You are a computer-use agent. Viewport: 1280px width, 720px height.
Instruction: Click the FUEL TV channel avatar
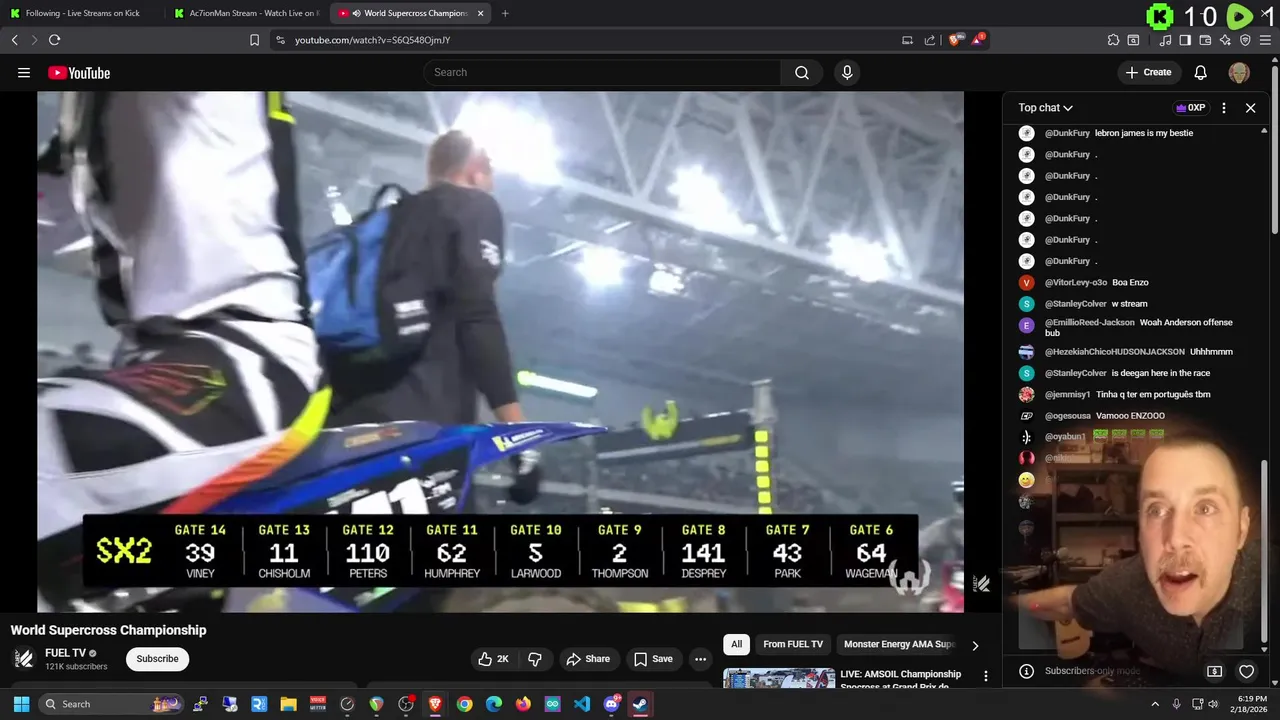pyautogui.click(x=24, y=659)
